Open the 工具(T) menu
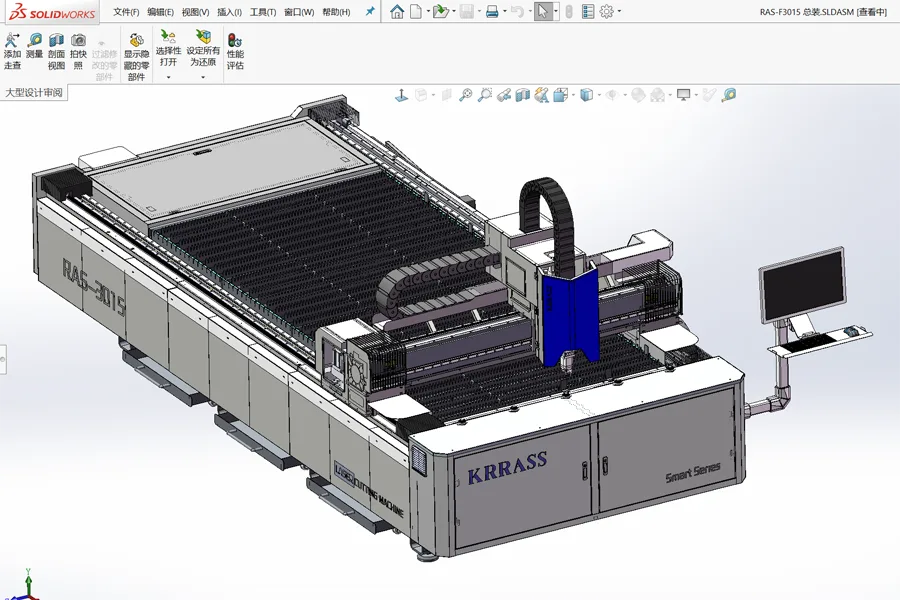Screen dimensions: 900x600 (263, 11)
